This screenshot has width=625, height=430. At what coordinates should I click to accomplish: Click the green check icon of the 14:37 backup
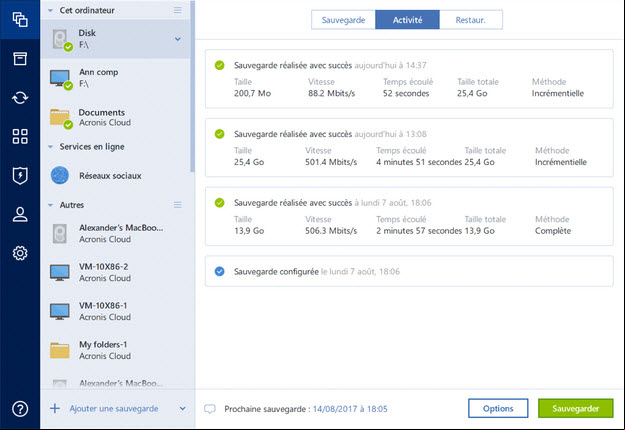(x=220, y=65)
